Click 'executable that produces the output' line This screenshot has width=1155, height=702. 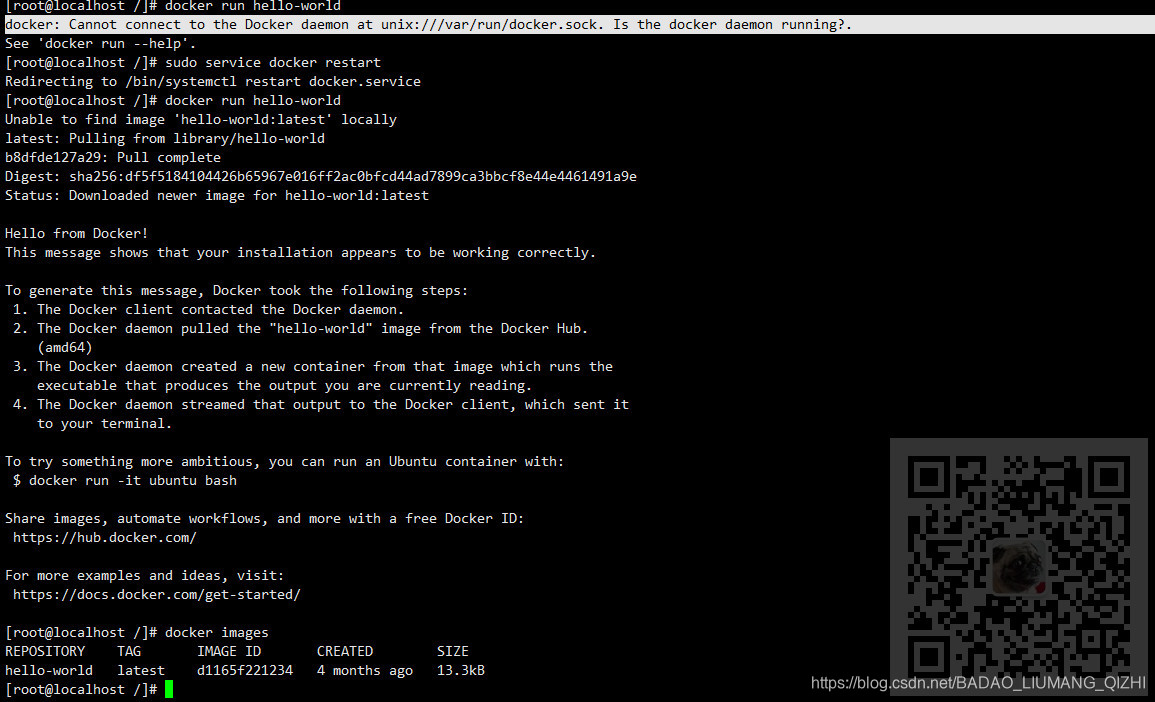click(284, 386)
